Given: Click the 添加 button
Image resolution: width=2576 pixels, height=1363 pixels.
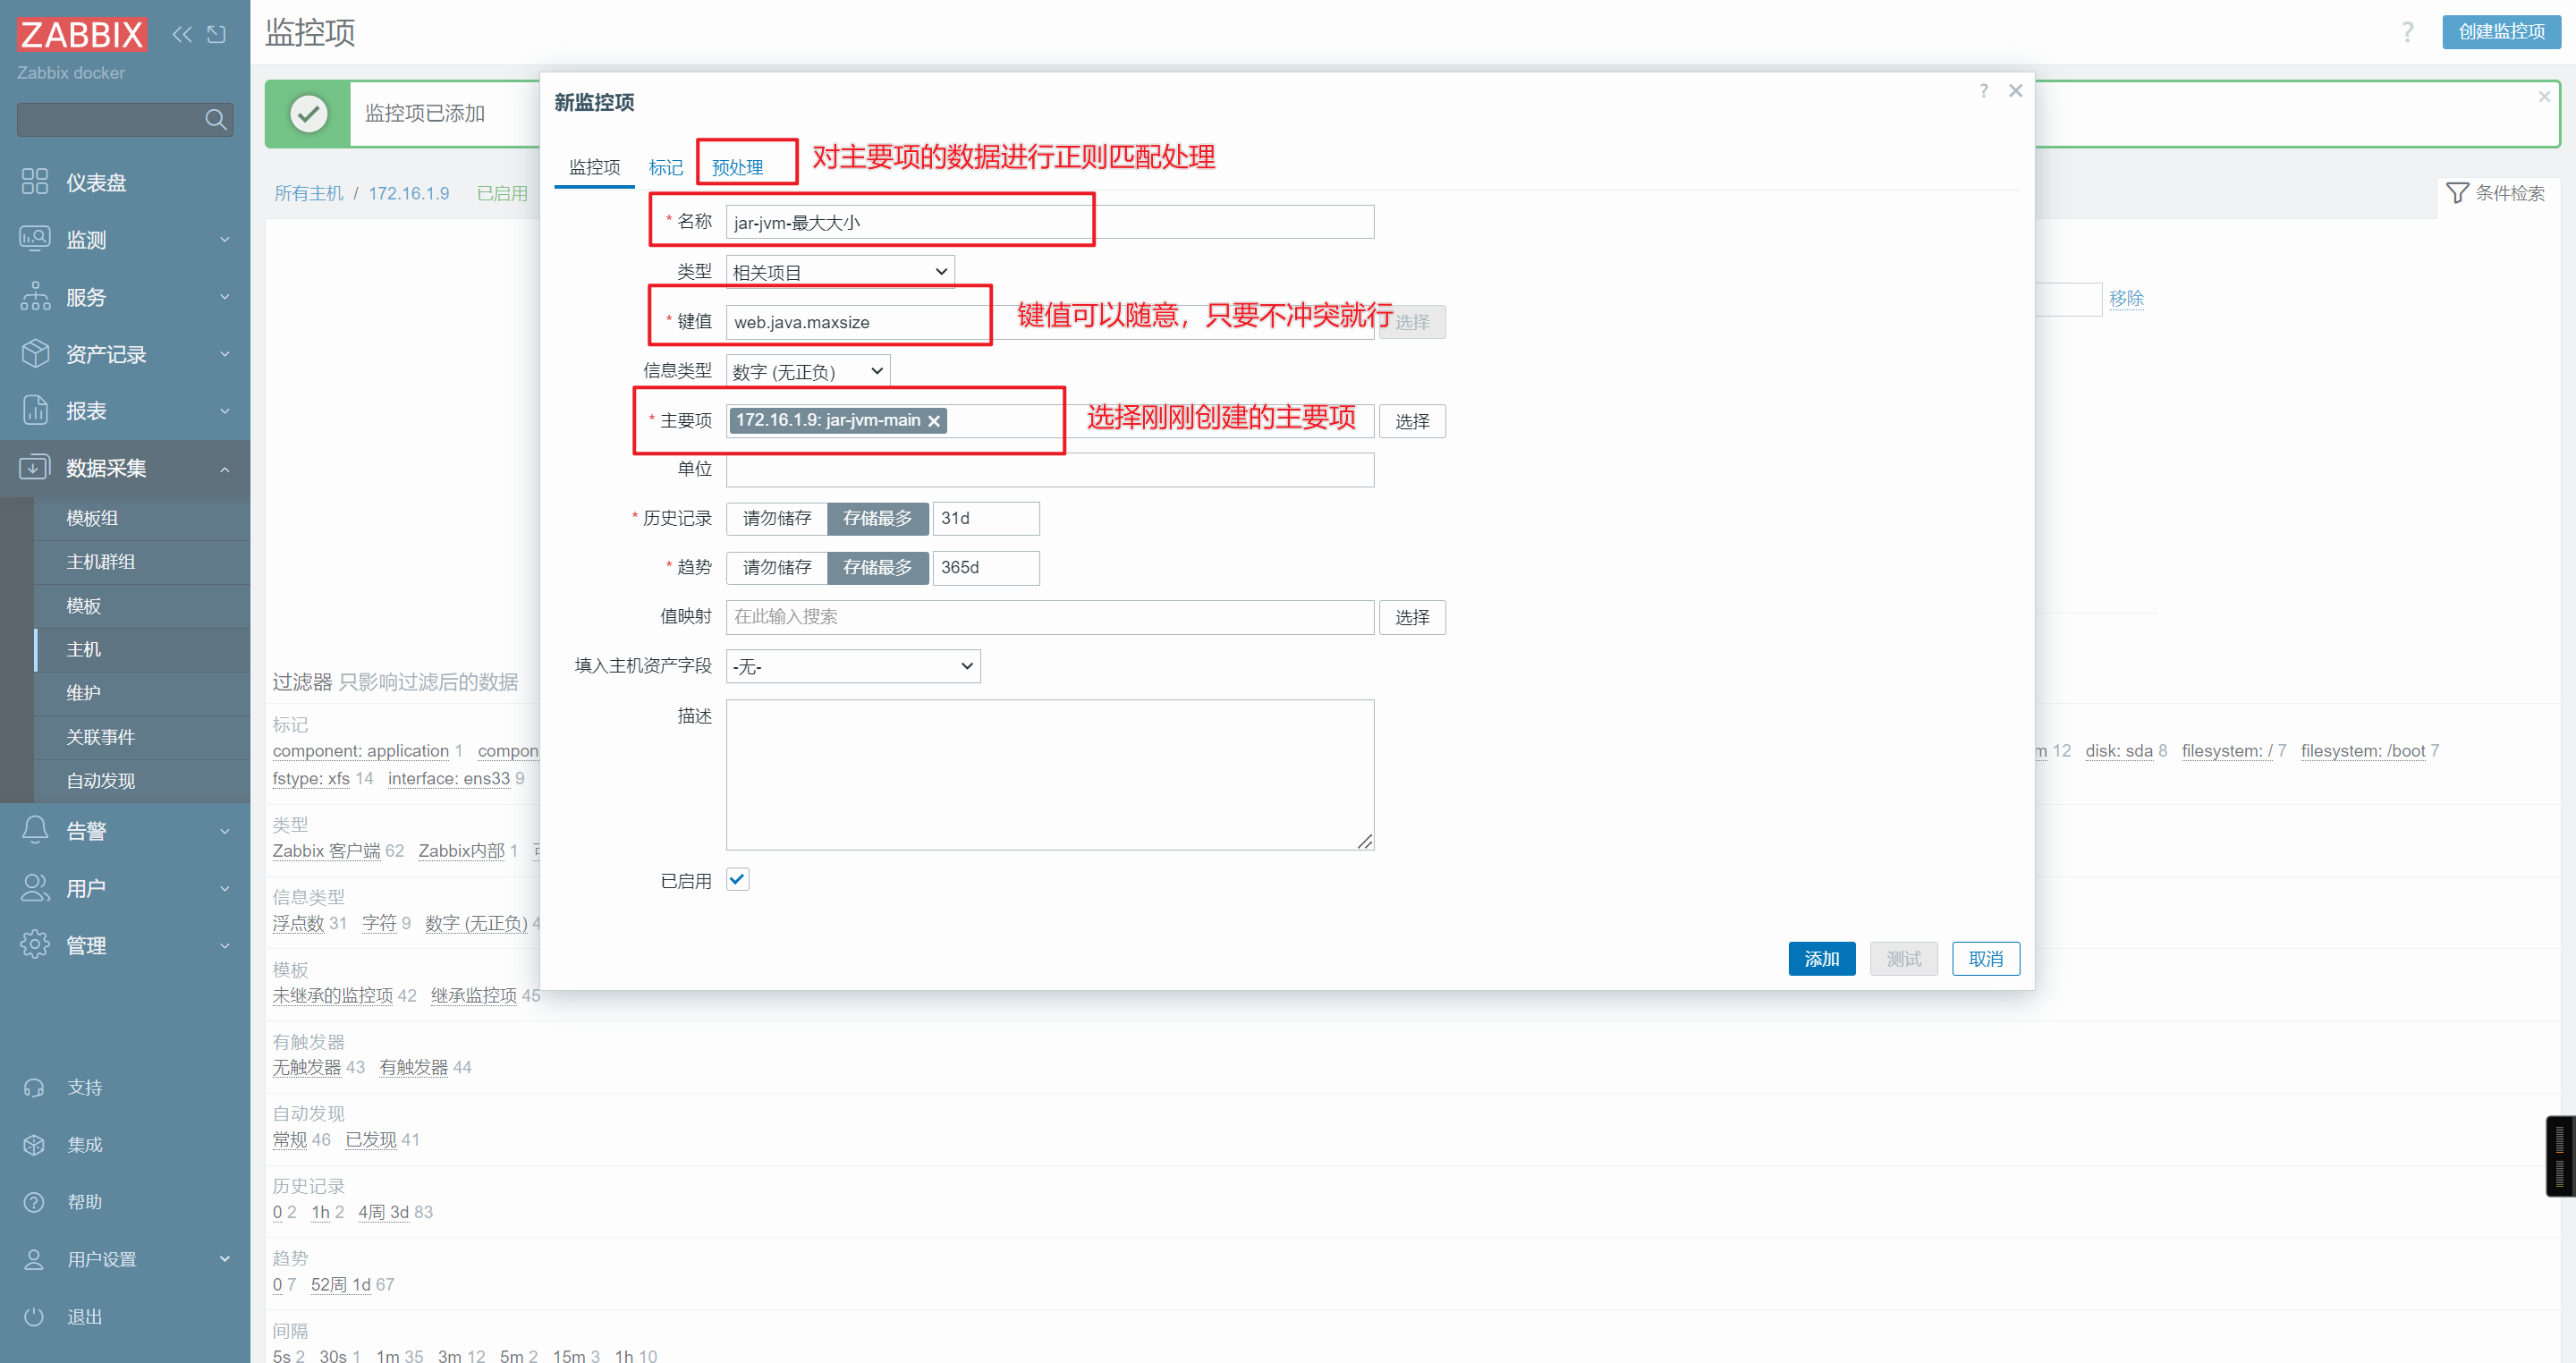Looking at the screenshot, I should tap(1821, 958).
